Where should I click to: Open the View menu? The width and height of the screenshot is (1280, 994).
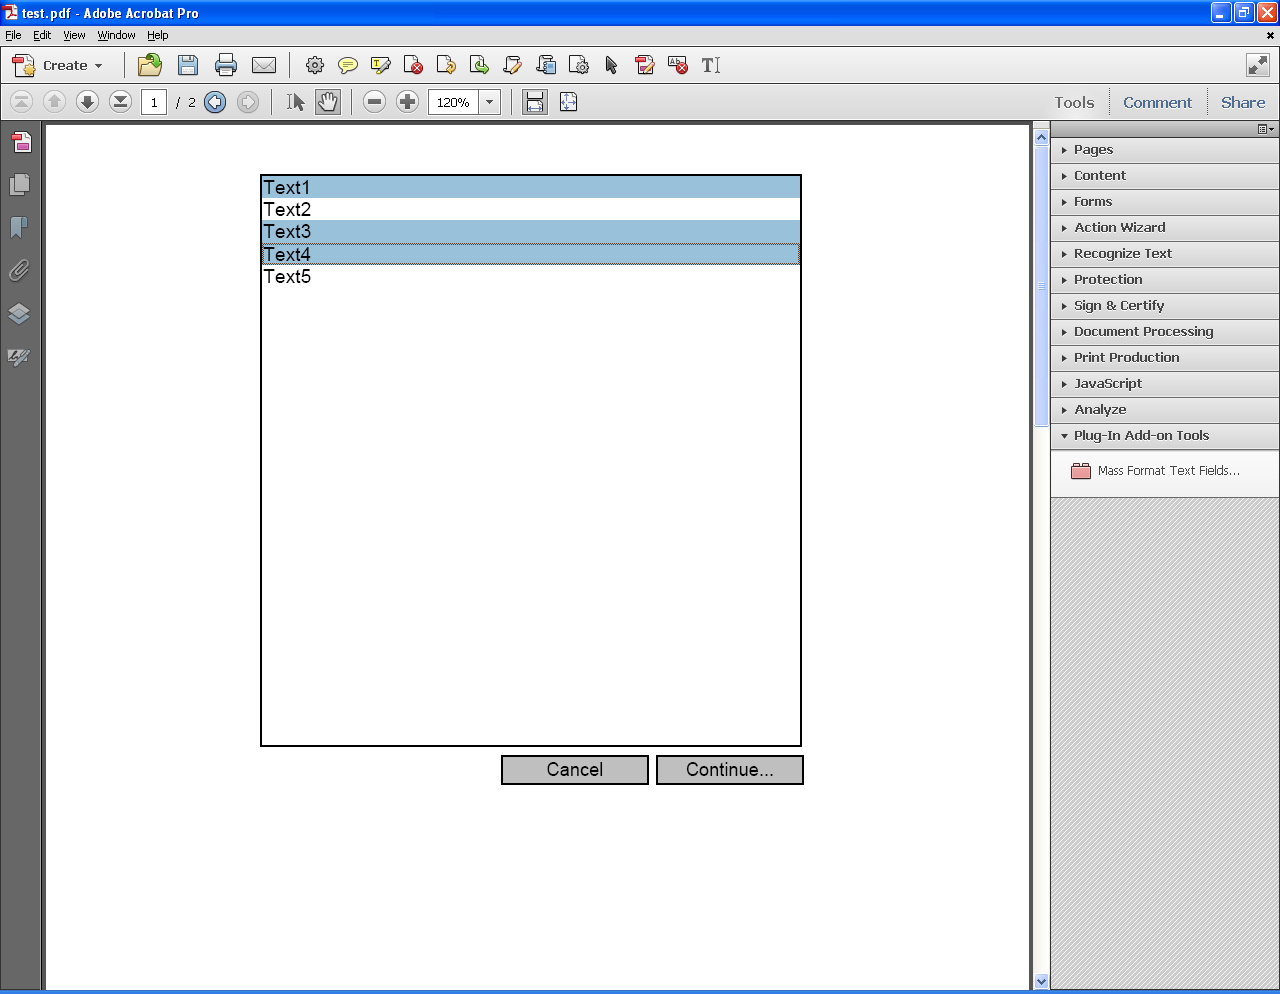point(74,35)
